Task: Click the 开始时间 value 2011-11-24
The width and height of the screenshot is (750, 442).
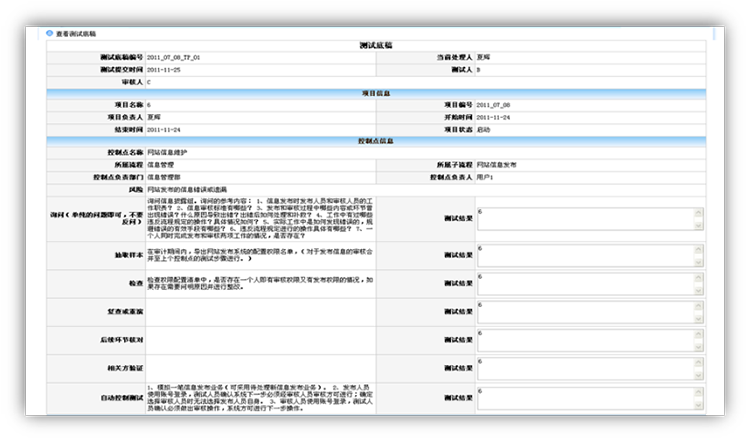Action: tap(493, 117)
